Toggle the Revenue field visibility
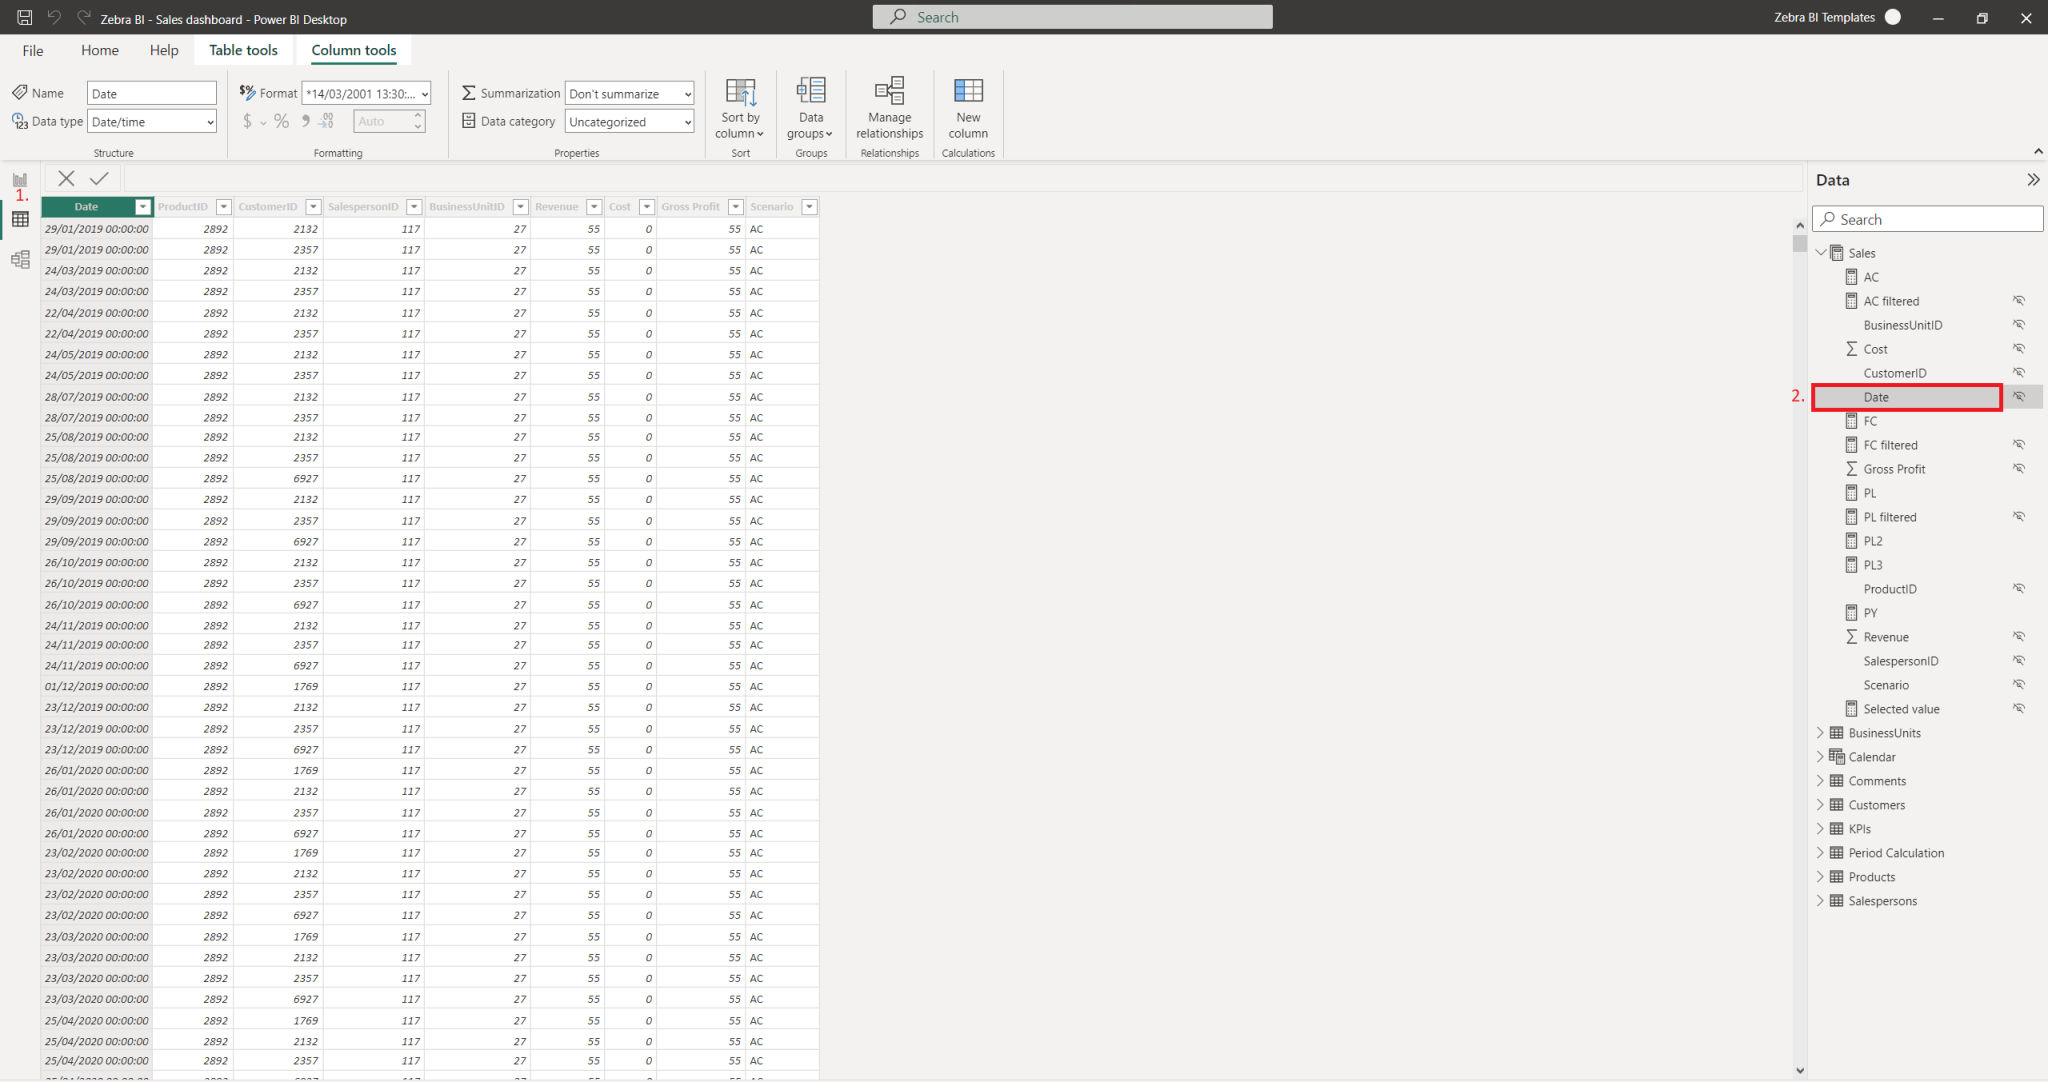2048x1082 pixels. 2019,636
